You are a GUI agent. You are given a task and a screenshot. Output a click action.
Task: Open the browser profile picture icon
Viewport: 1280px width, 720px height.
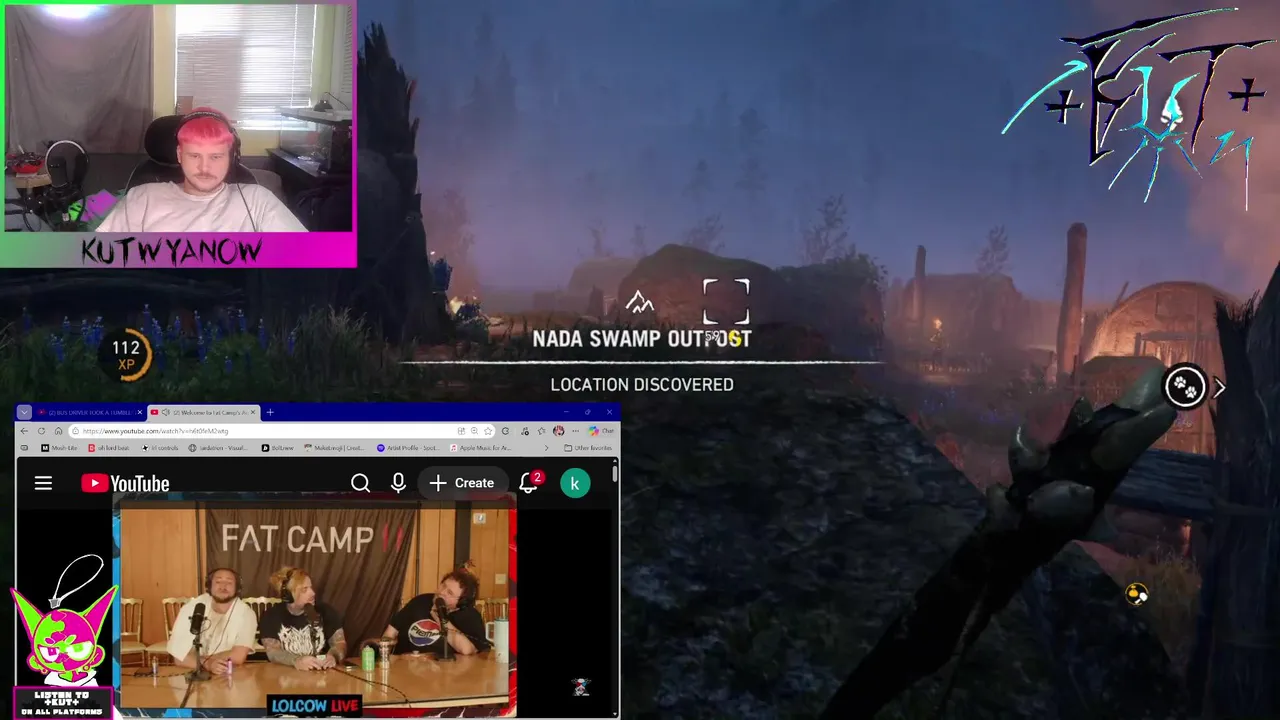558,431
